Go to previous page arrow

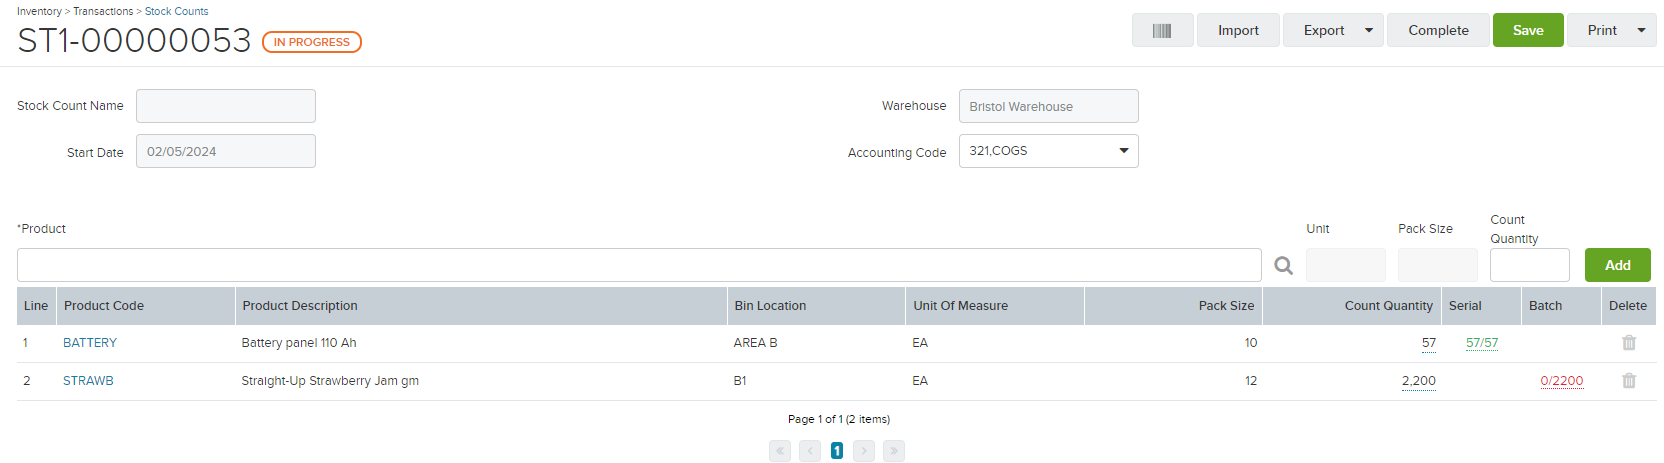tap(810, 451)
